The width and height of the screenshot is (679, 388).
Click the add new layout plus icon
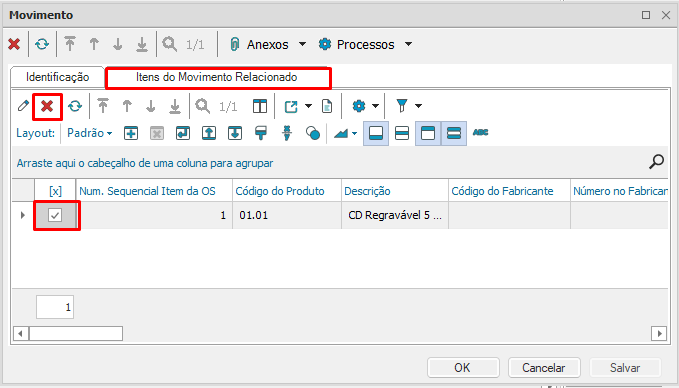coord(131,133)
